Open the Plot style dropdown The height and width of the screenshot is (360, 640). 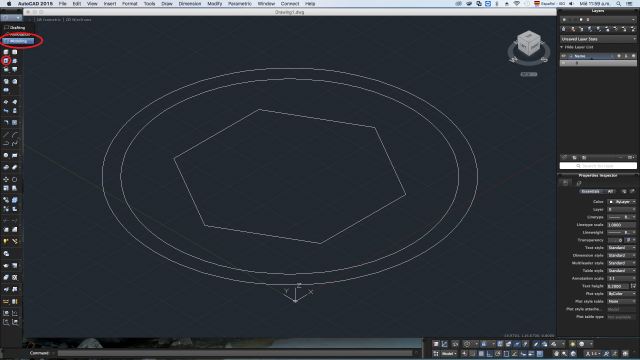click(x=622, y=294)
